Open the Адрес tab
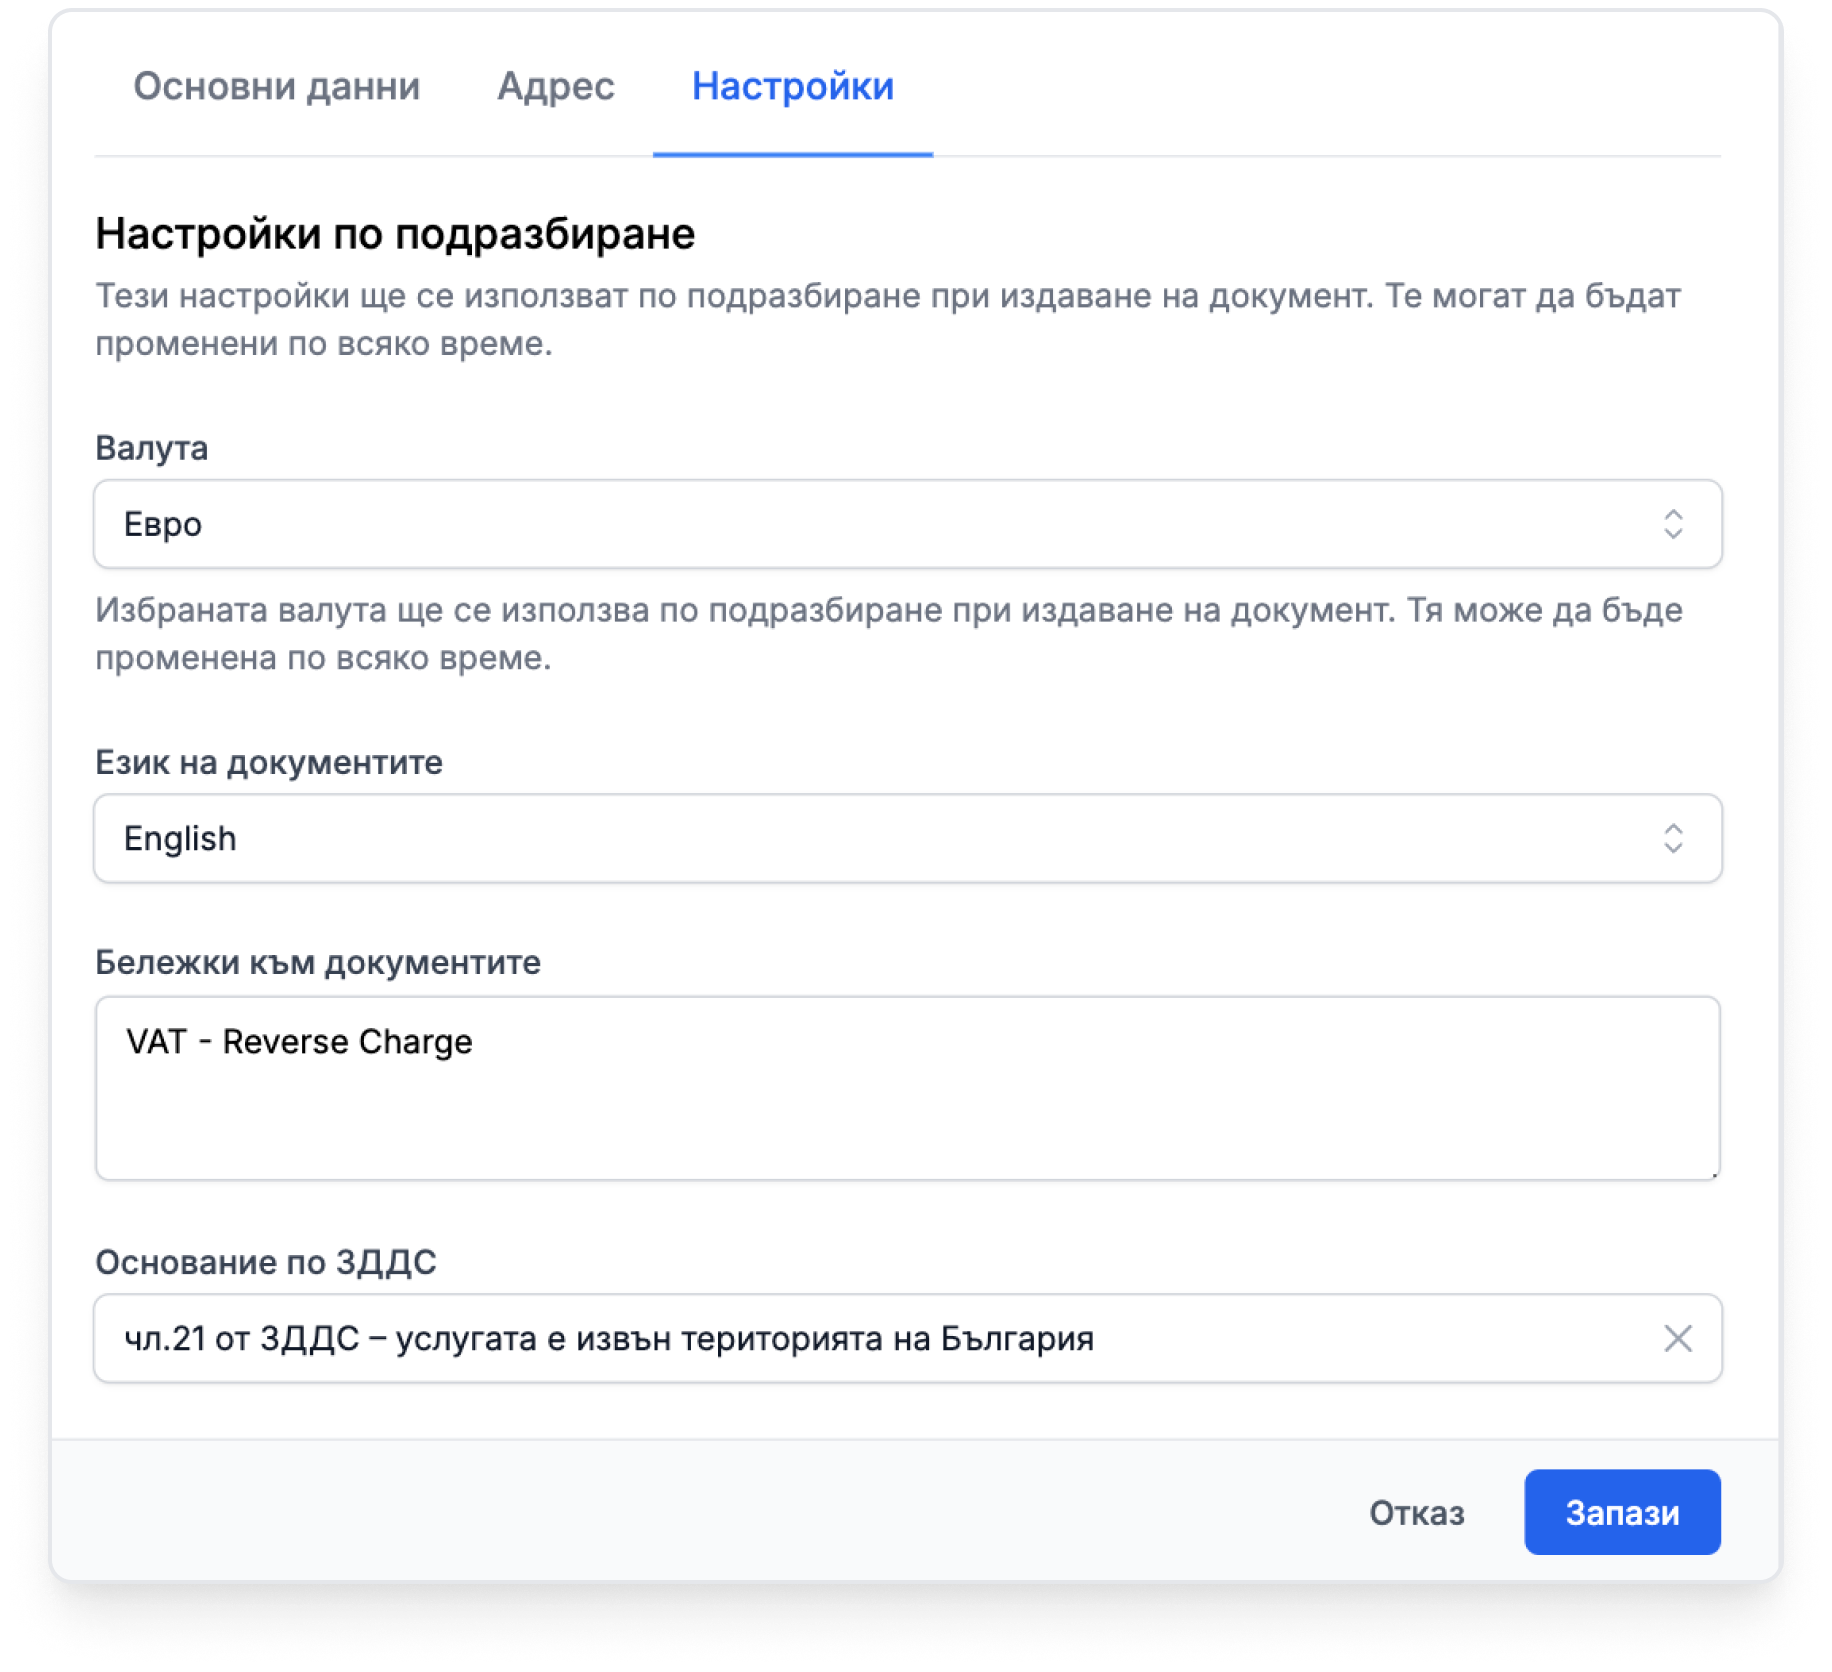 pyautogui.click(x=555, y=86)
